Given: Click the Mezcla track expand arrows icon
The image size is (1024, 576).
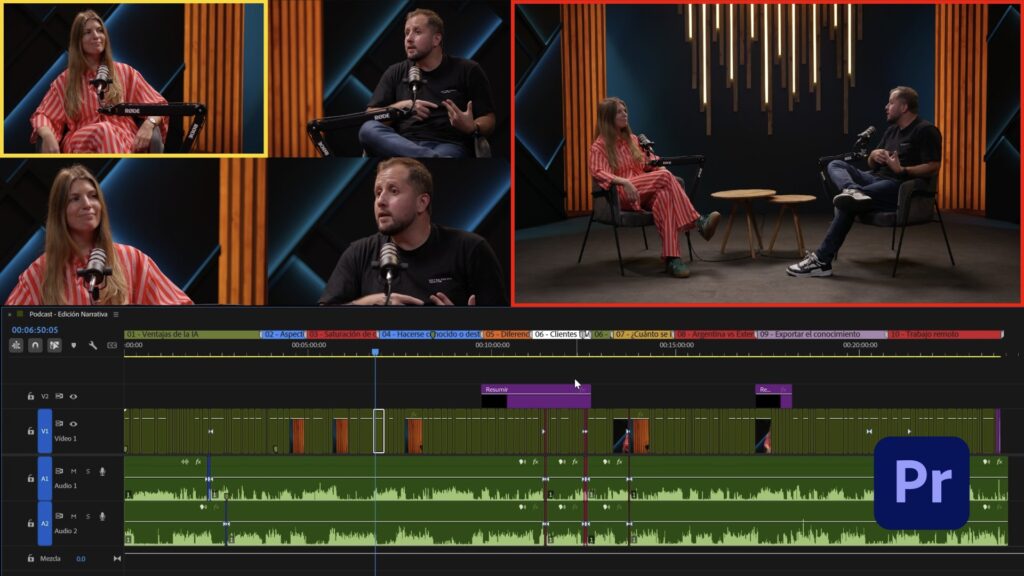Looking at the screenshot, I should coord(117,559).
